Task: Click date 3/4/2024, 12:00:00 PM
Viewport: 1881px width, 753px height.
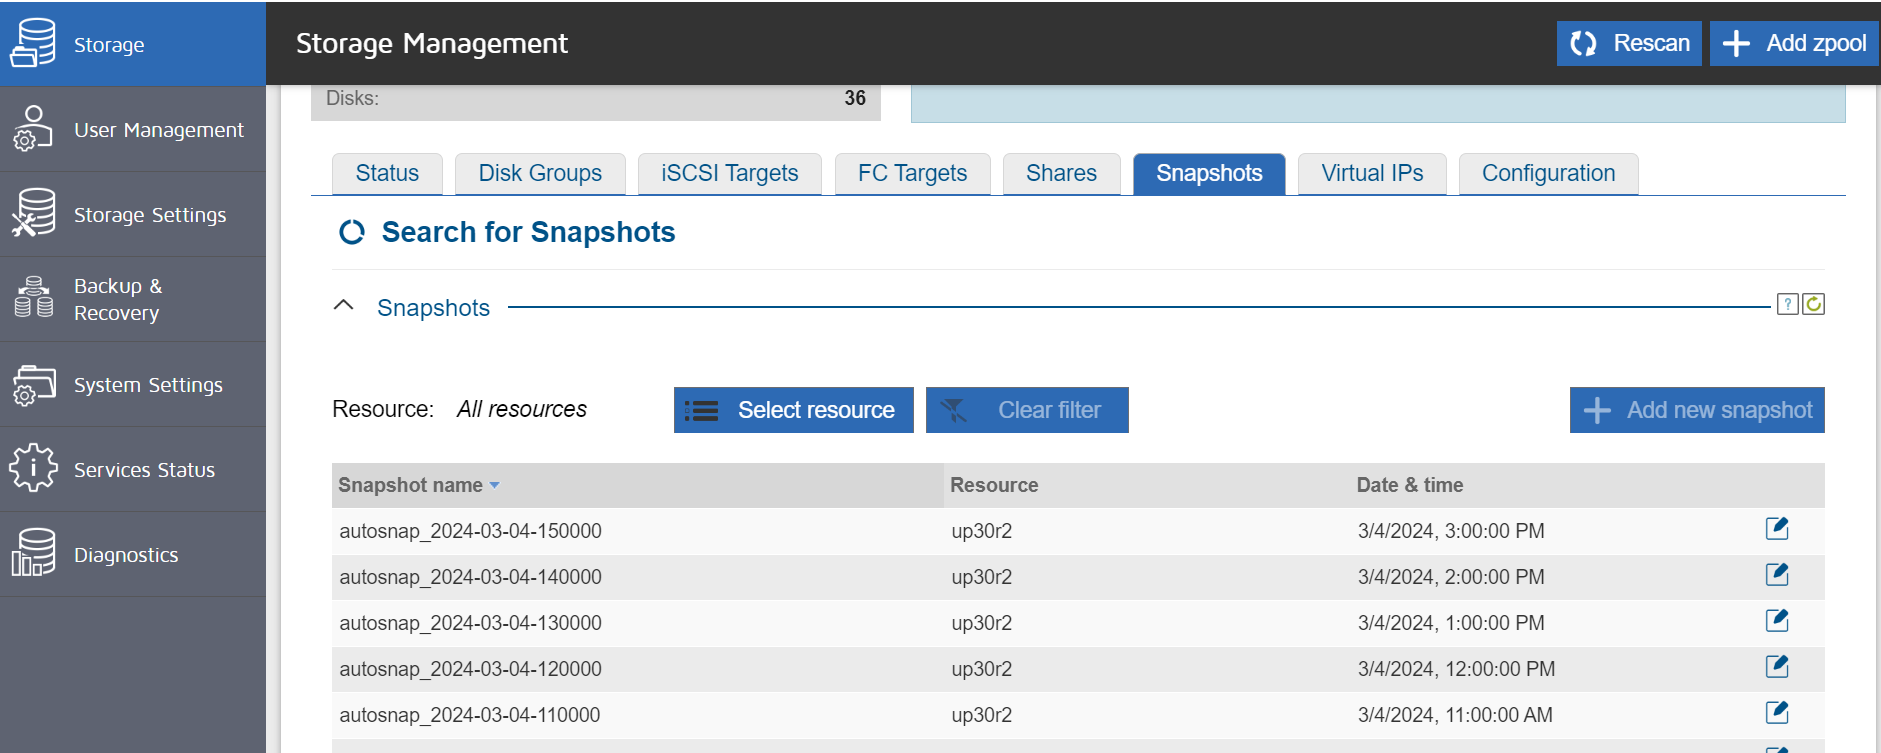Action: (1456, 669)
